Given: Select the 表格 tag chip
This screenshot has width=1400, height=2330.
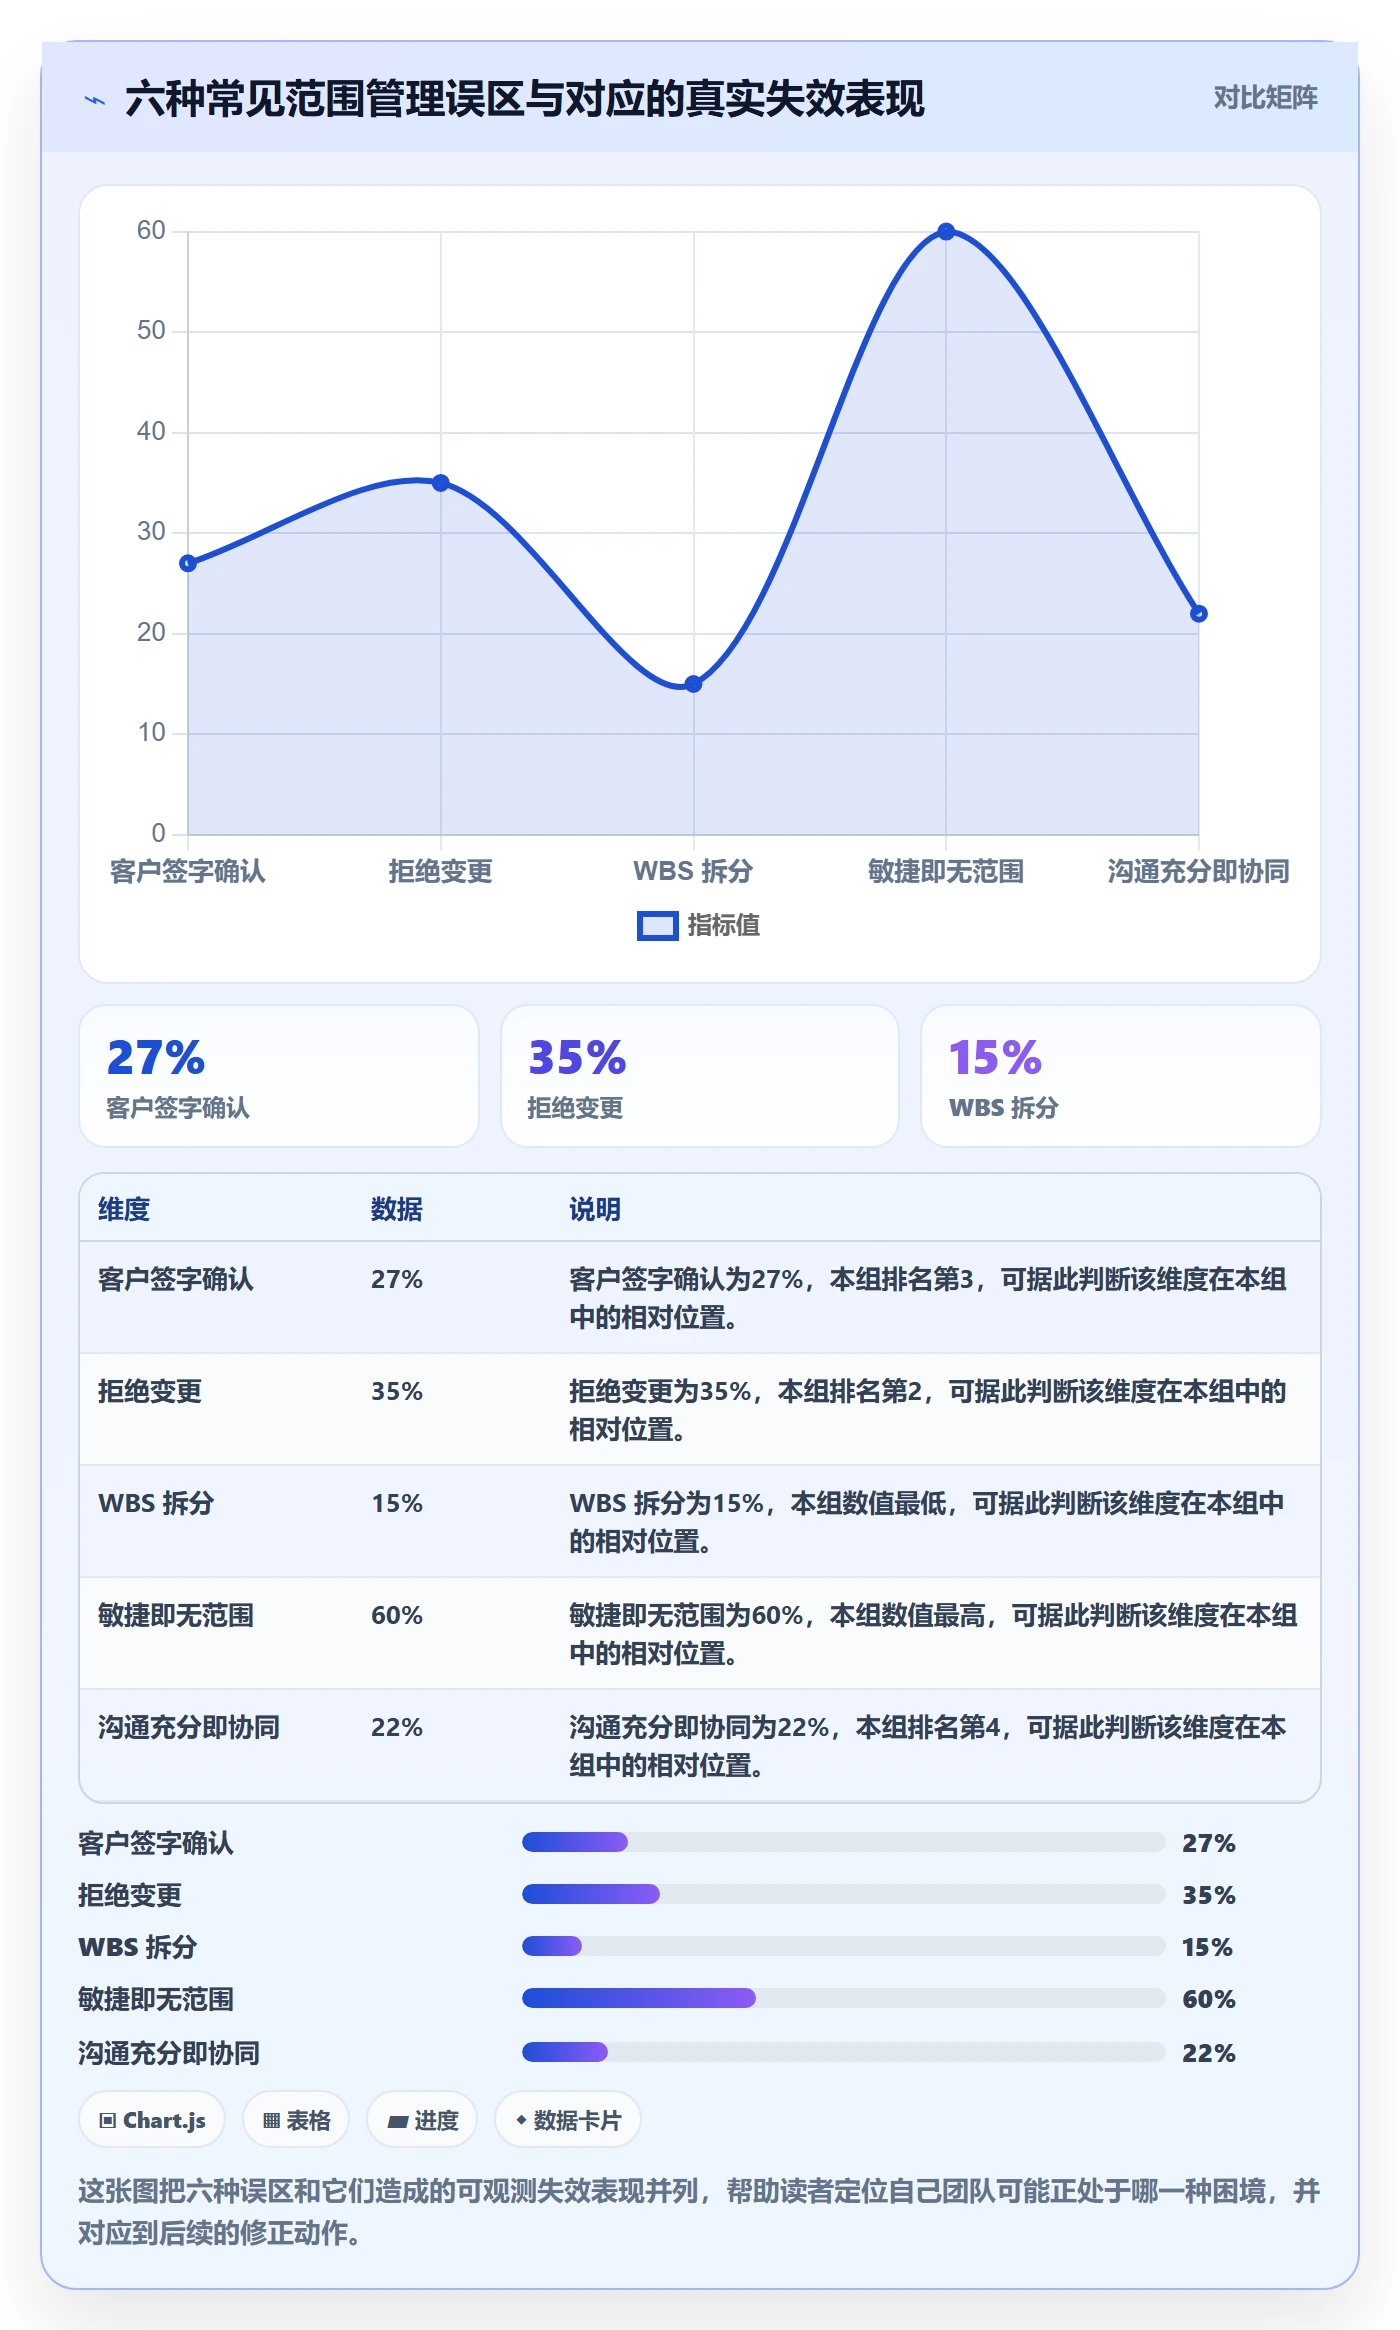Looking at the screenshot, I should tap(296, 2120).
